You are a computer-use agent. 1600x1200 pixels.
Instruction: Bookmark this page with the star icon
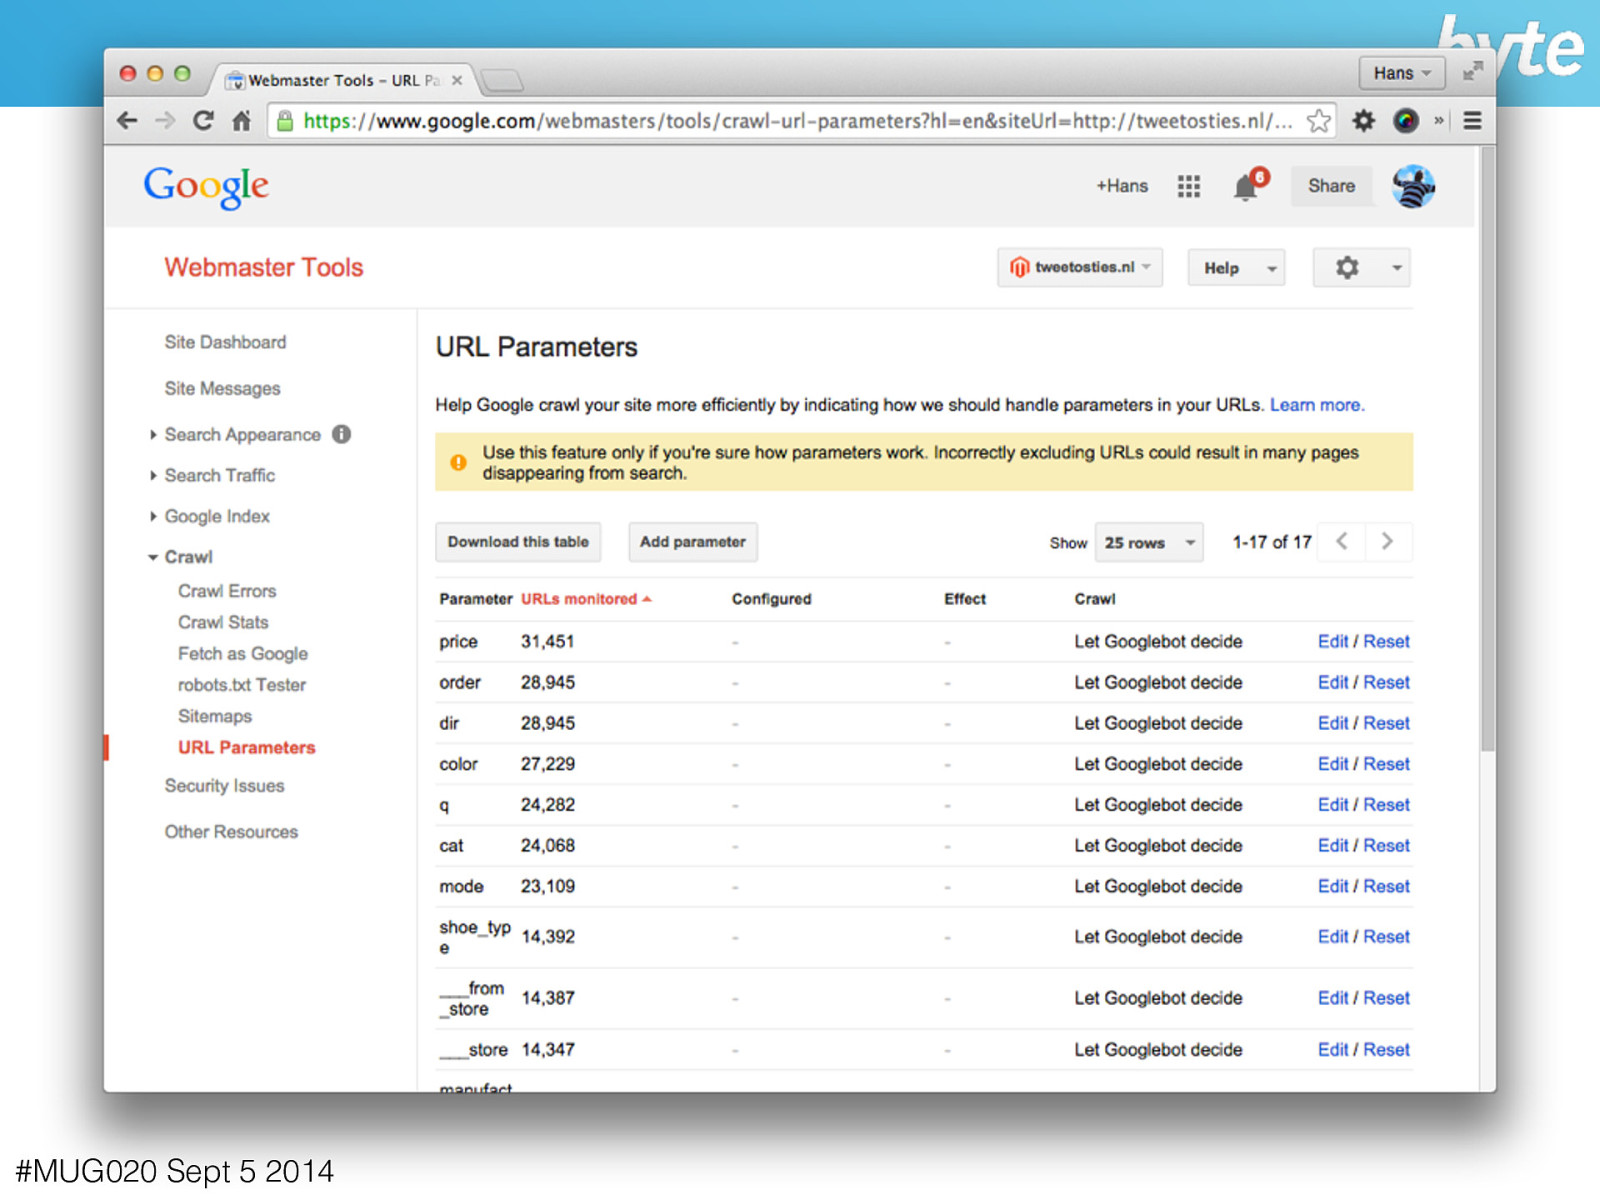pos(1319,121)
